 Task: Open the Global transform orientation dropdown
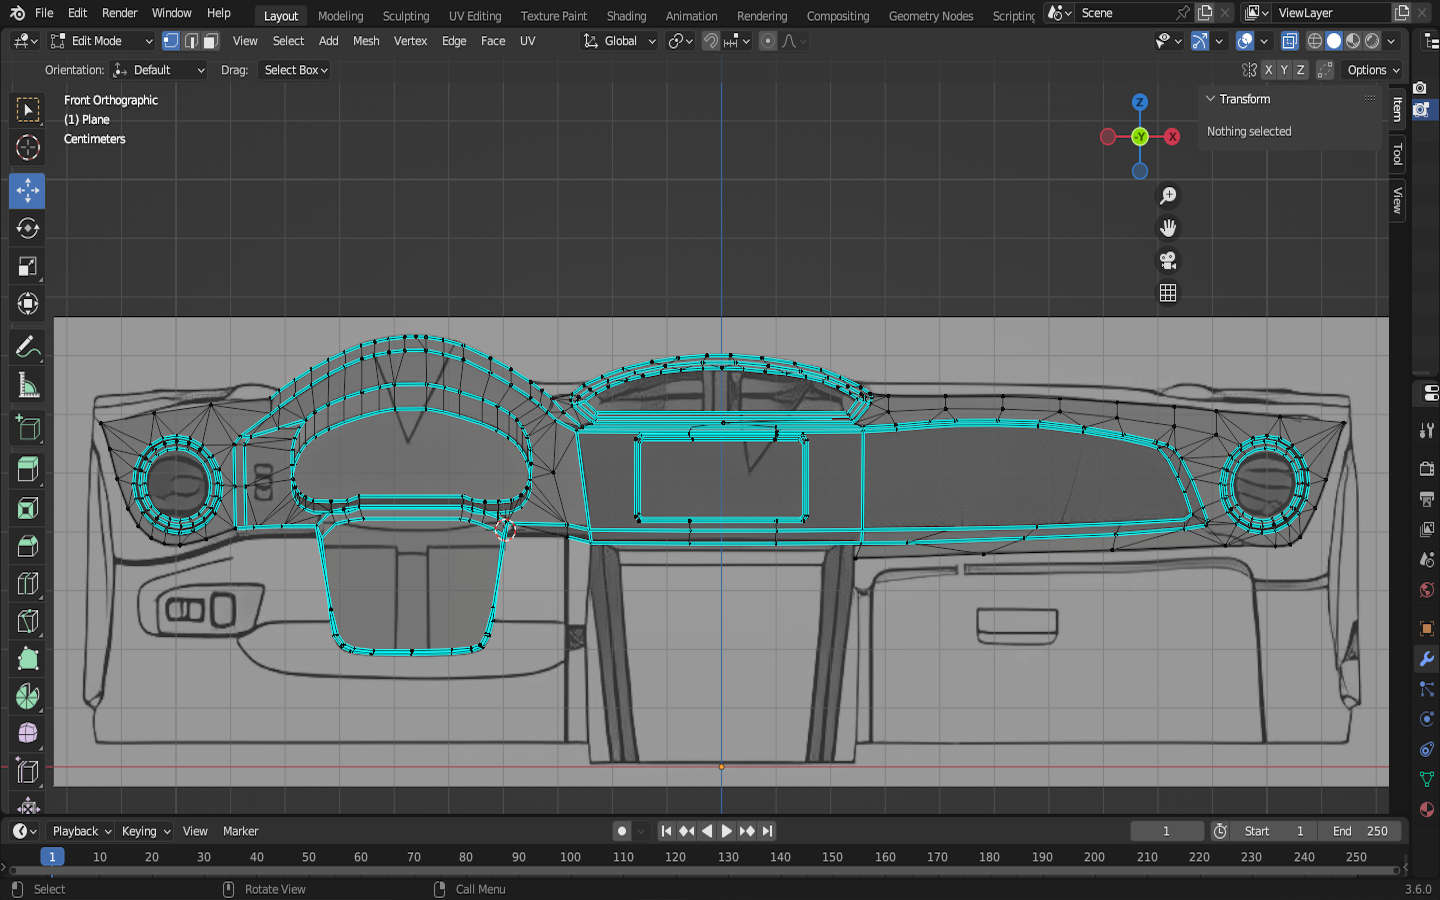tap(620, 41)
